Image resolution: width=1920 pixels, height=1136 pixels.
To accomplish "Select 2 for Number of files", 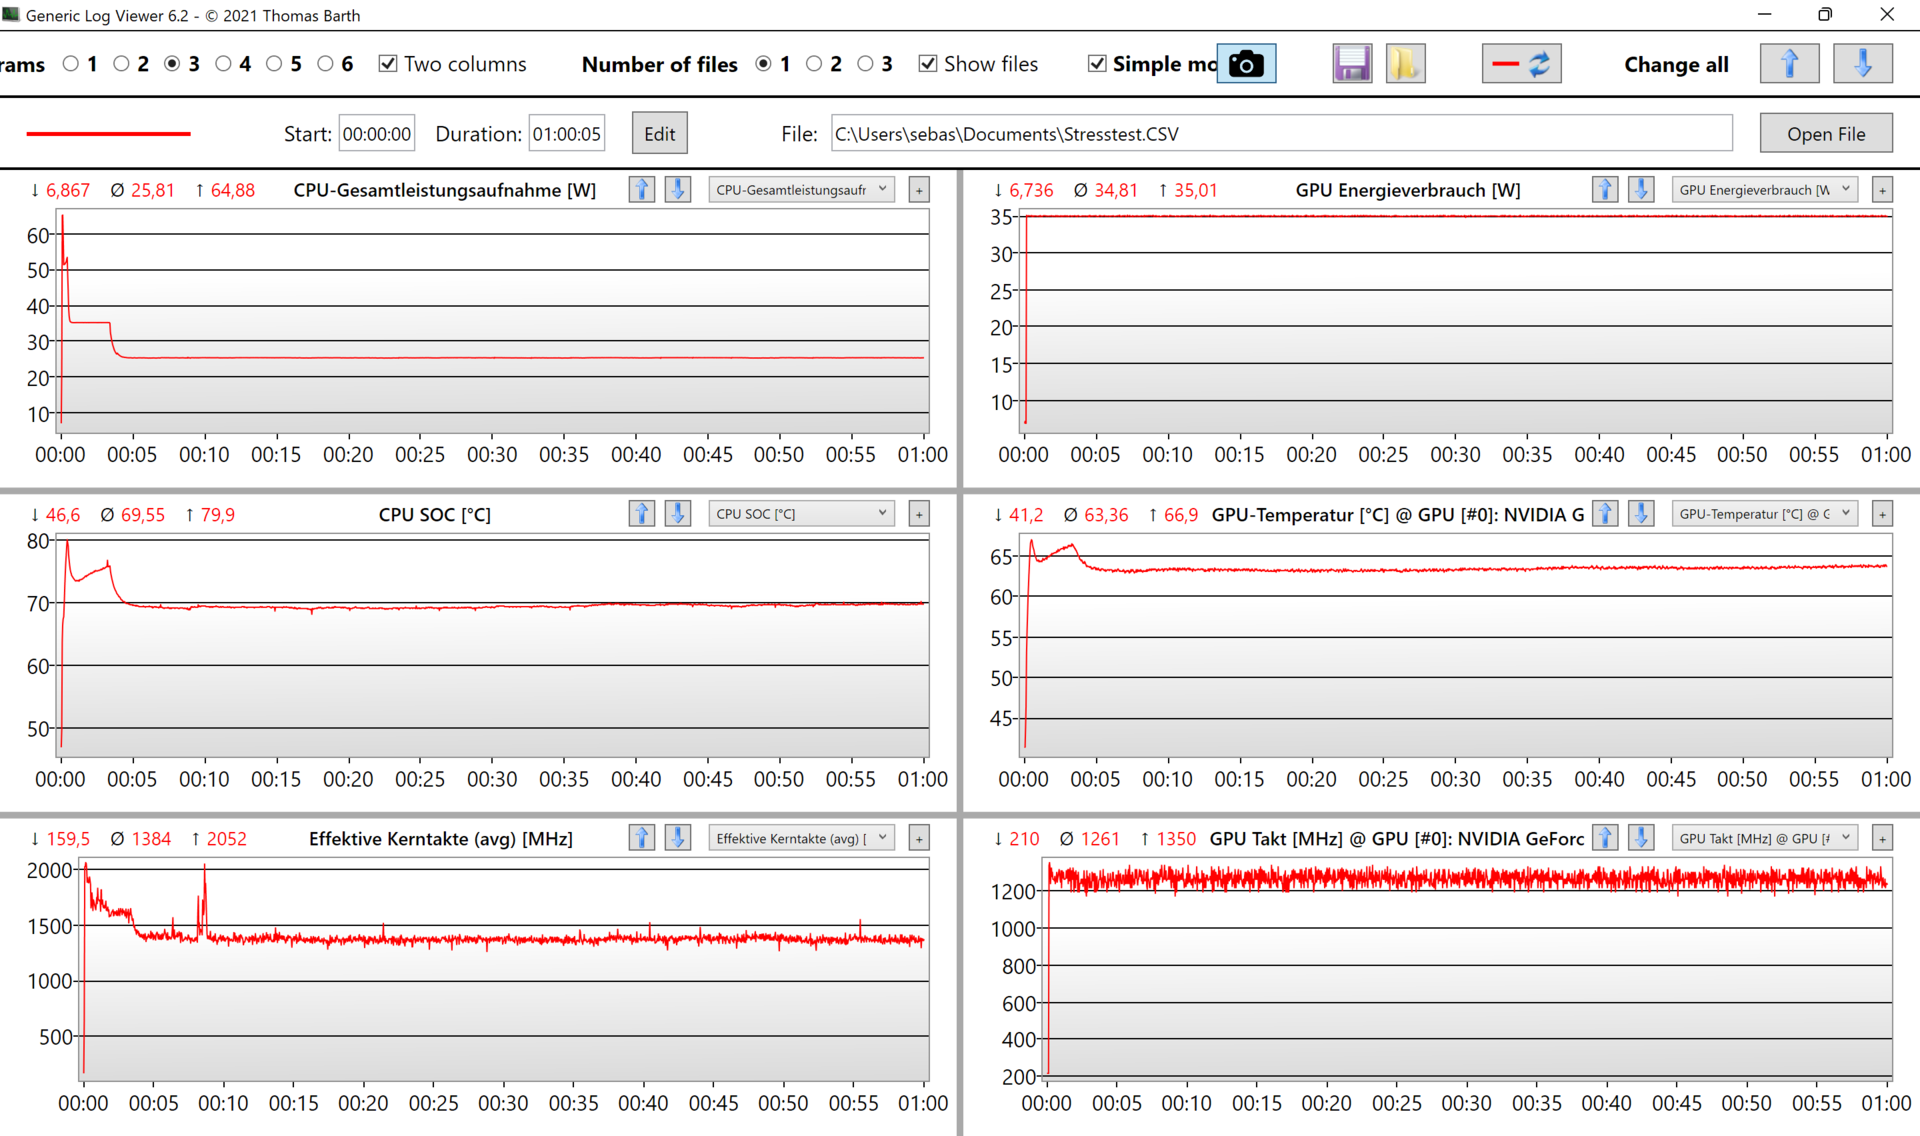I will [x=814, y=64].
